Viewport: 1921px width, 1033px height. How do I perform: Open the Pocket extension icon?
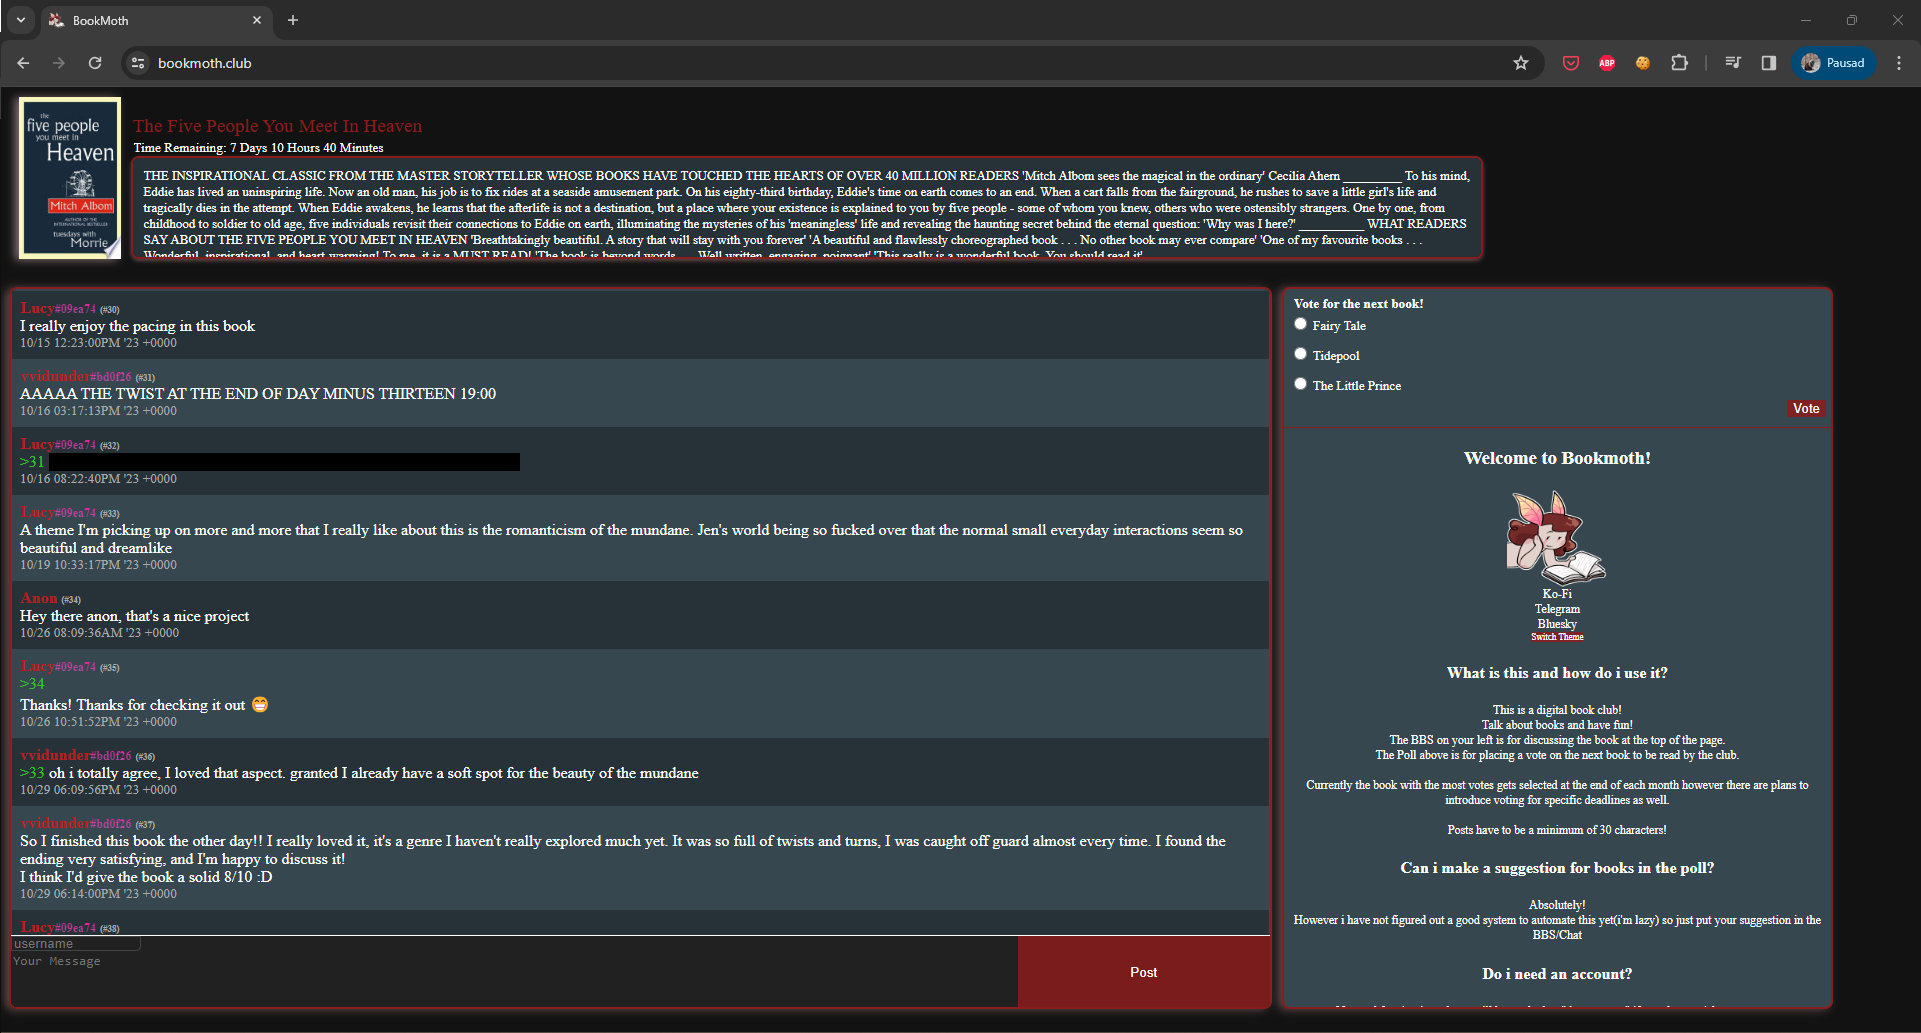tap(1571, 63)
